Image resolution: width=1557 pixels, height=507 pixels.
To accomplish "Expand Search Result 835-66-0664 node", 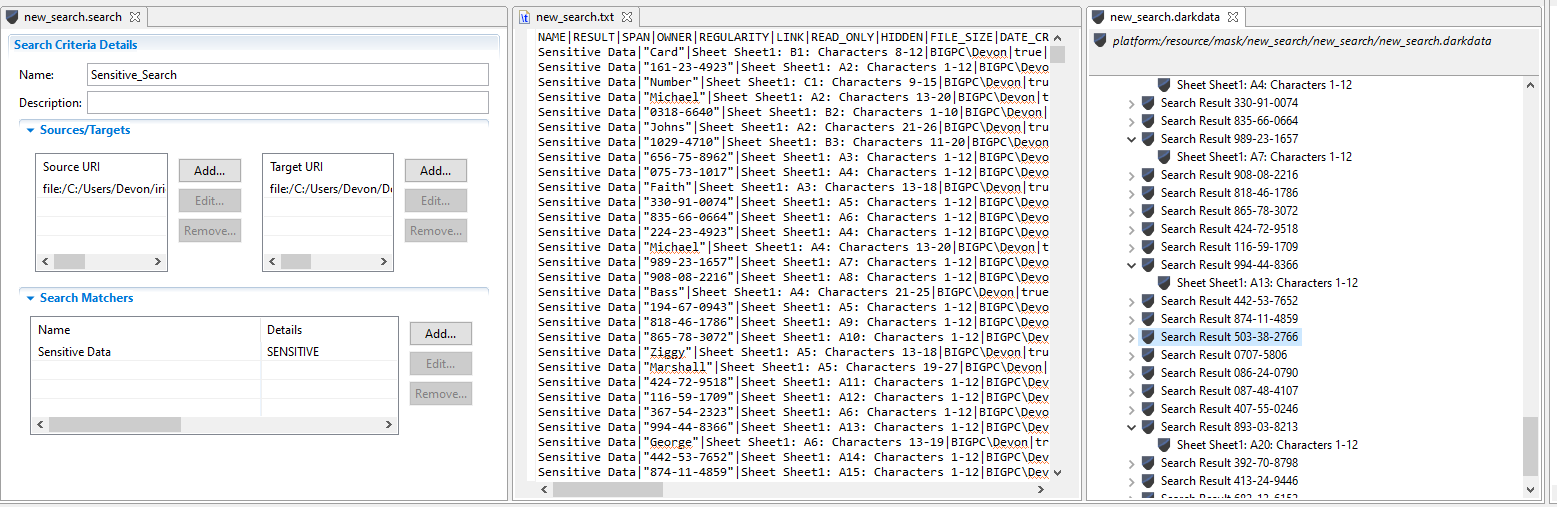I will tap(1132, 121).
